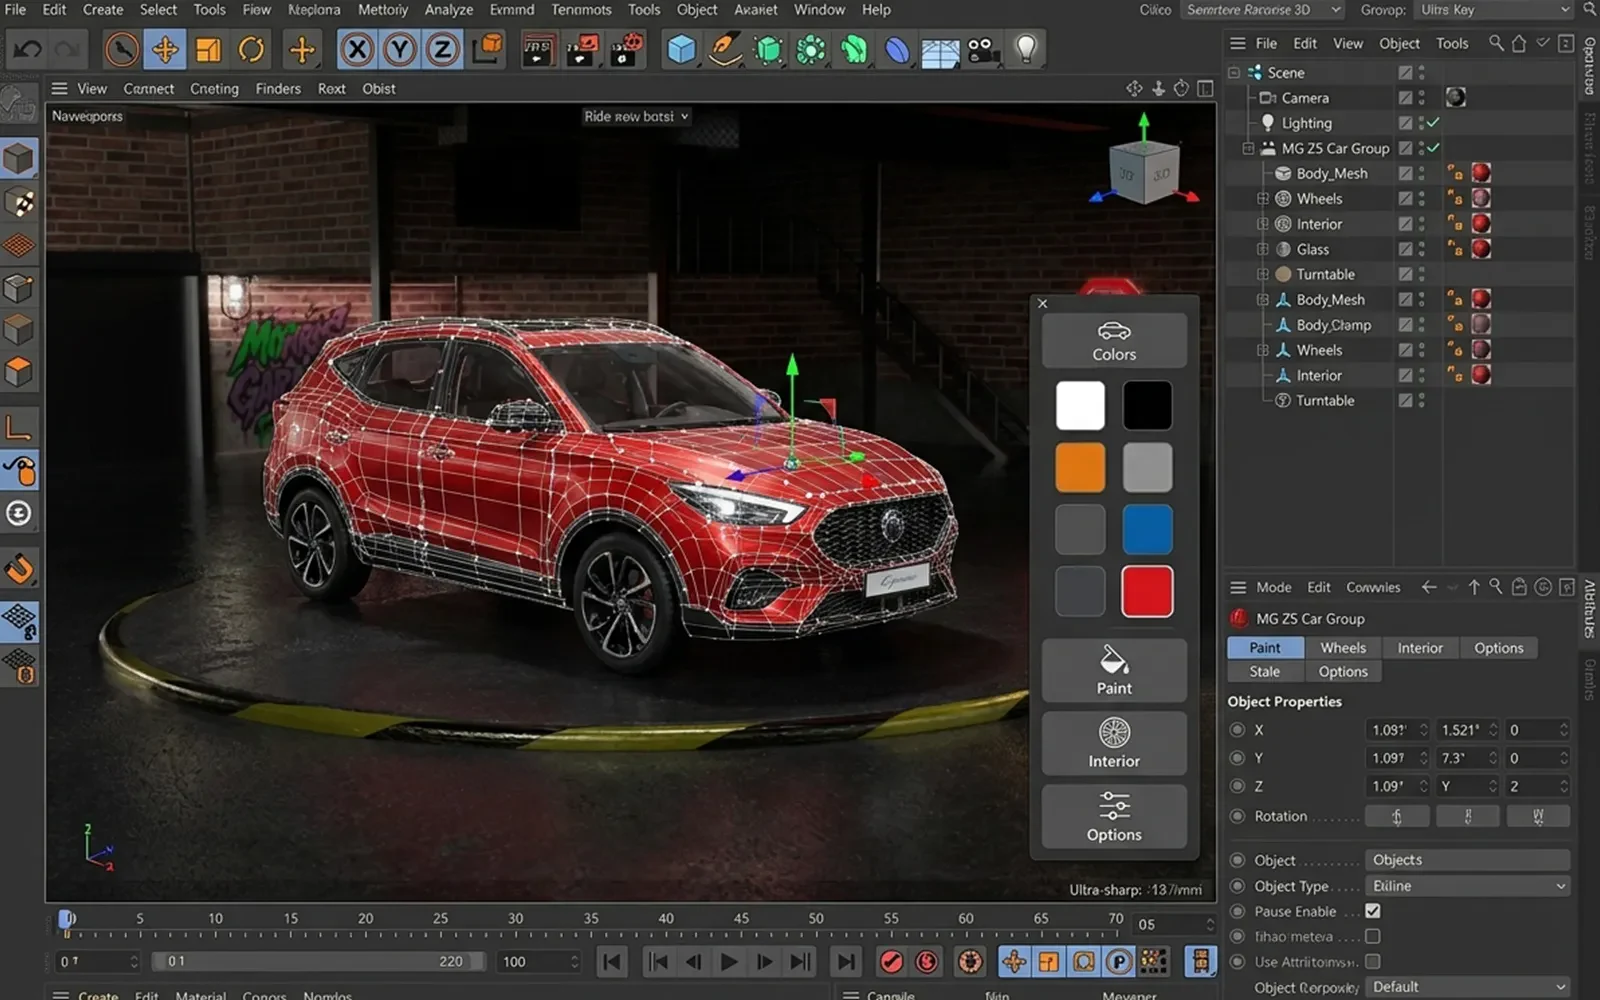Image resolution: width=1600 pixels, height=1000 pixels.
Task: Open the Window menu
Action: point(819,10)
